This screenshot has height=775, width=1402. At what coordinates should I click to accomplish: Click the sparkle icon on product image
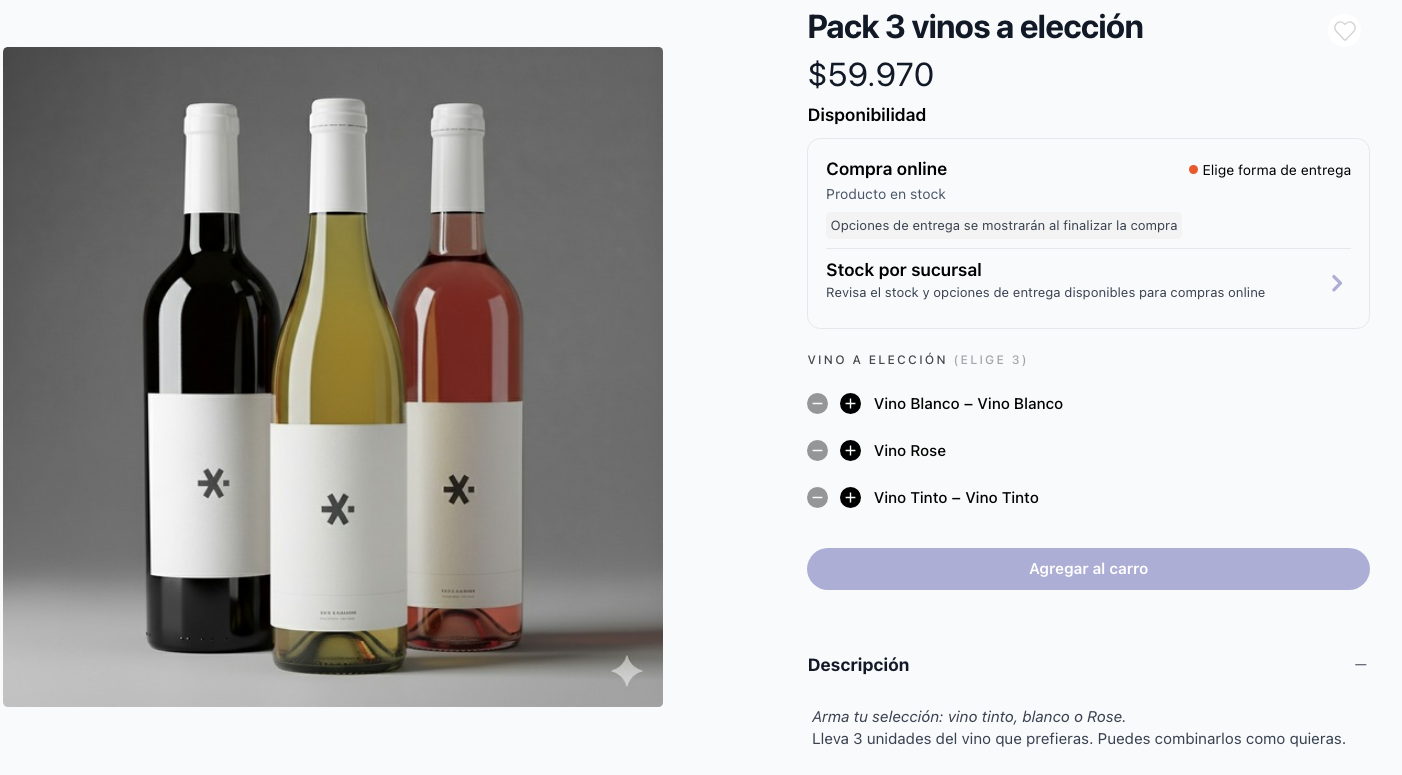[627, 671]
